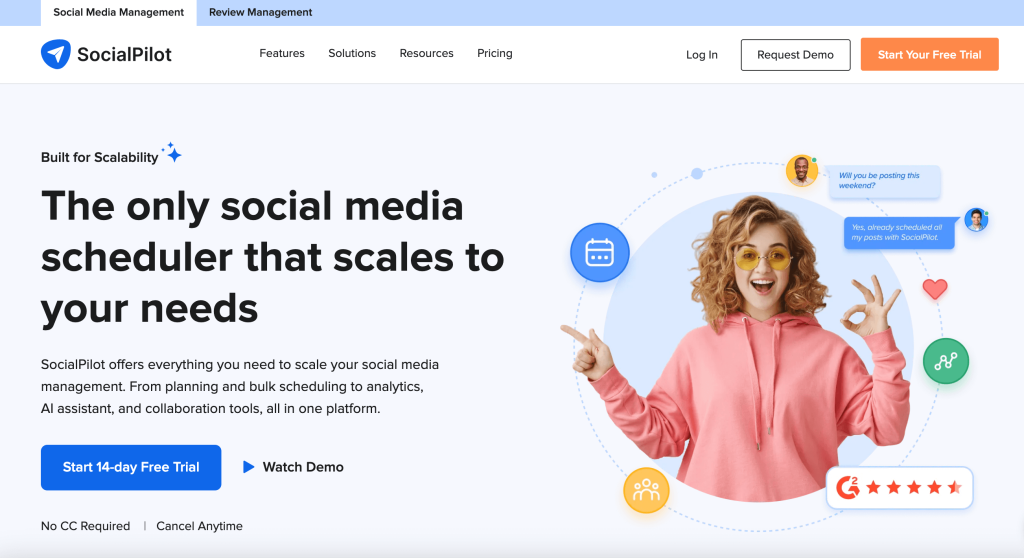Click the 'Built for Scalability' label
This screenshot has width=1024, height=558.
pos(99,157)
